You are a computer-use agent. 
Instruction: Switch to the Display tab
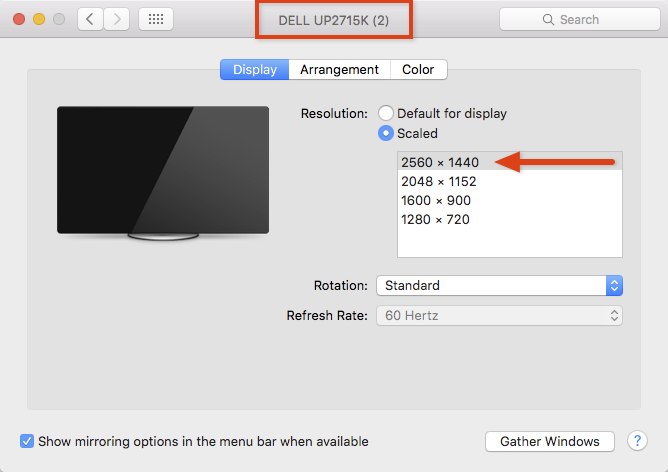255,69
